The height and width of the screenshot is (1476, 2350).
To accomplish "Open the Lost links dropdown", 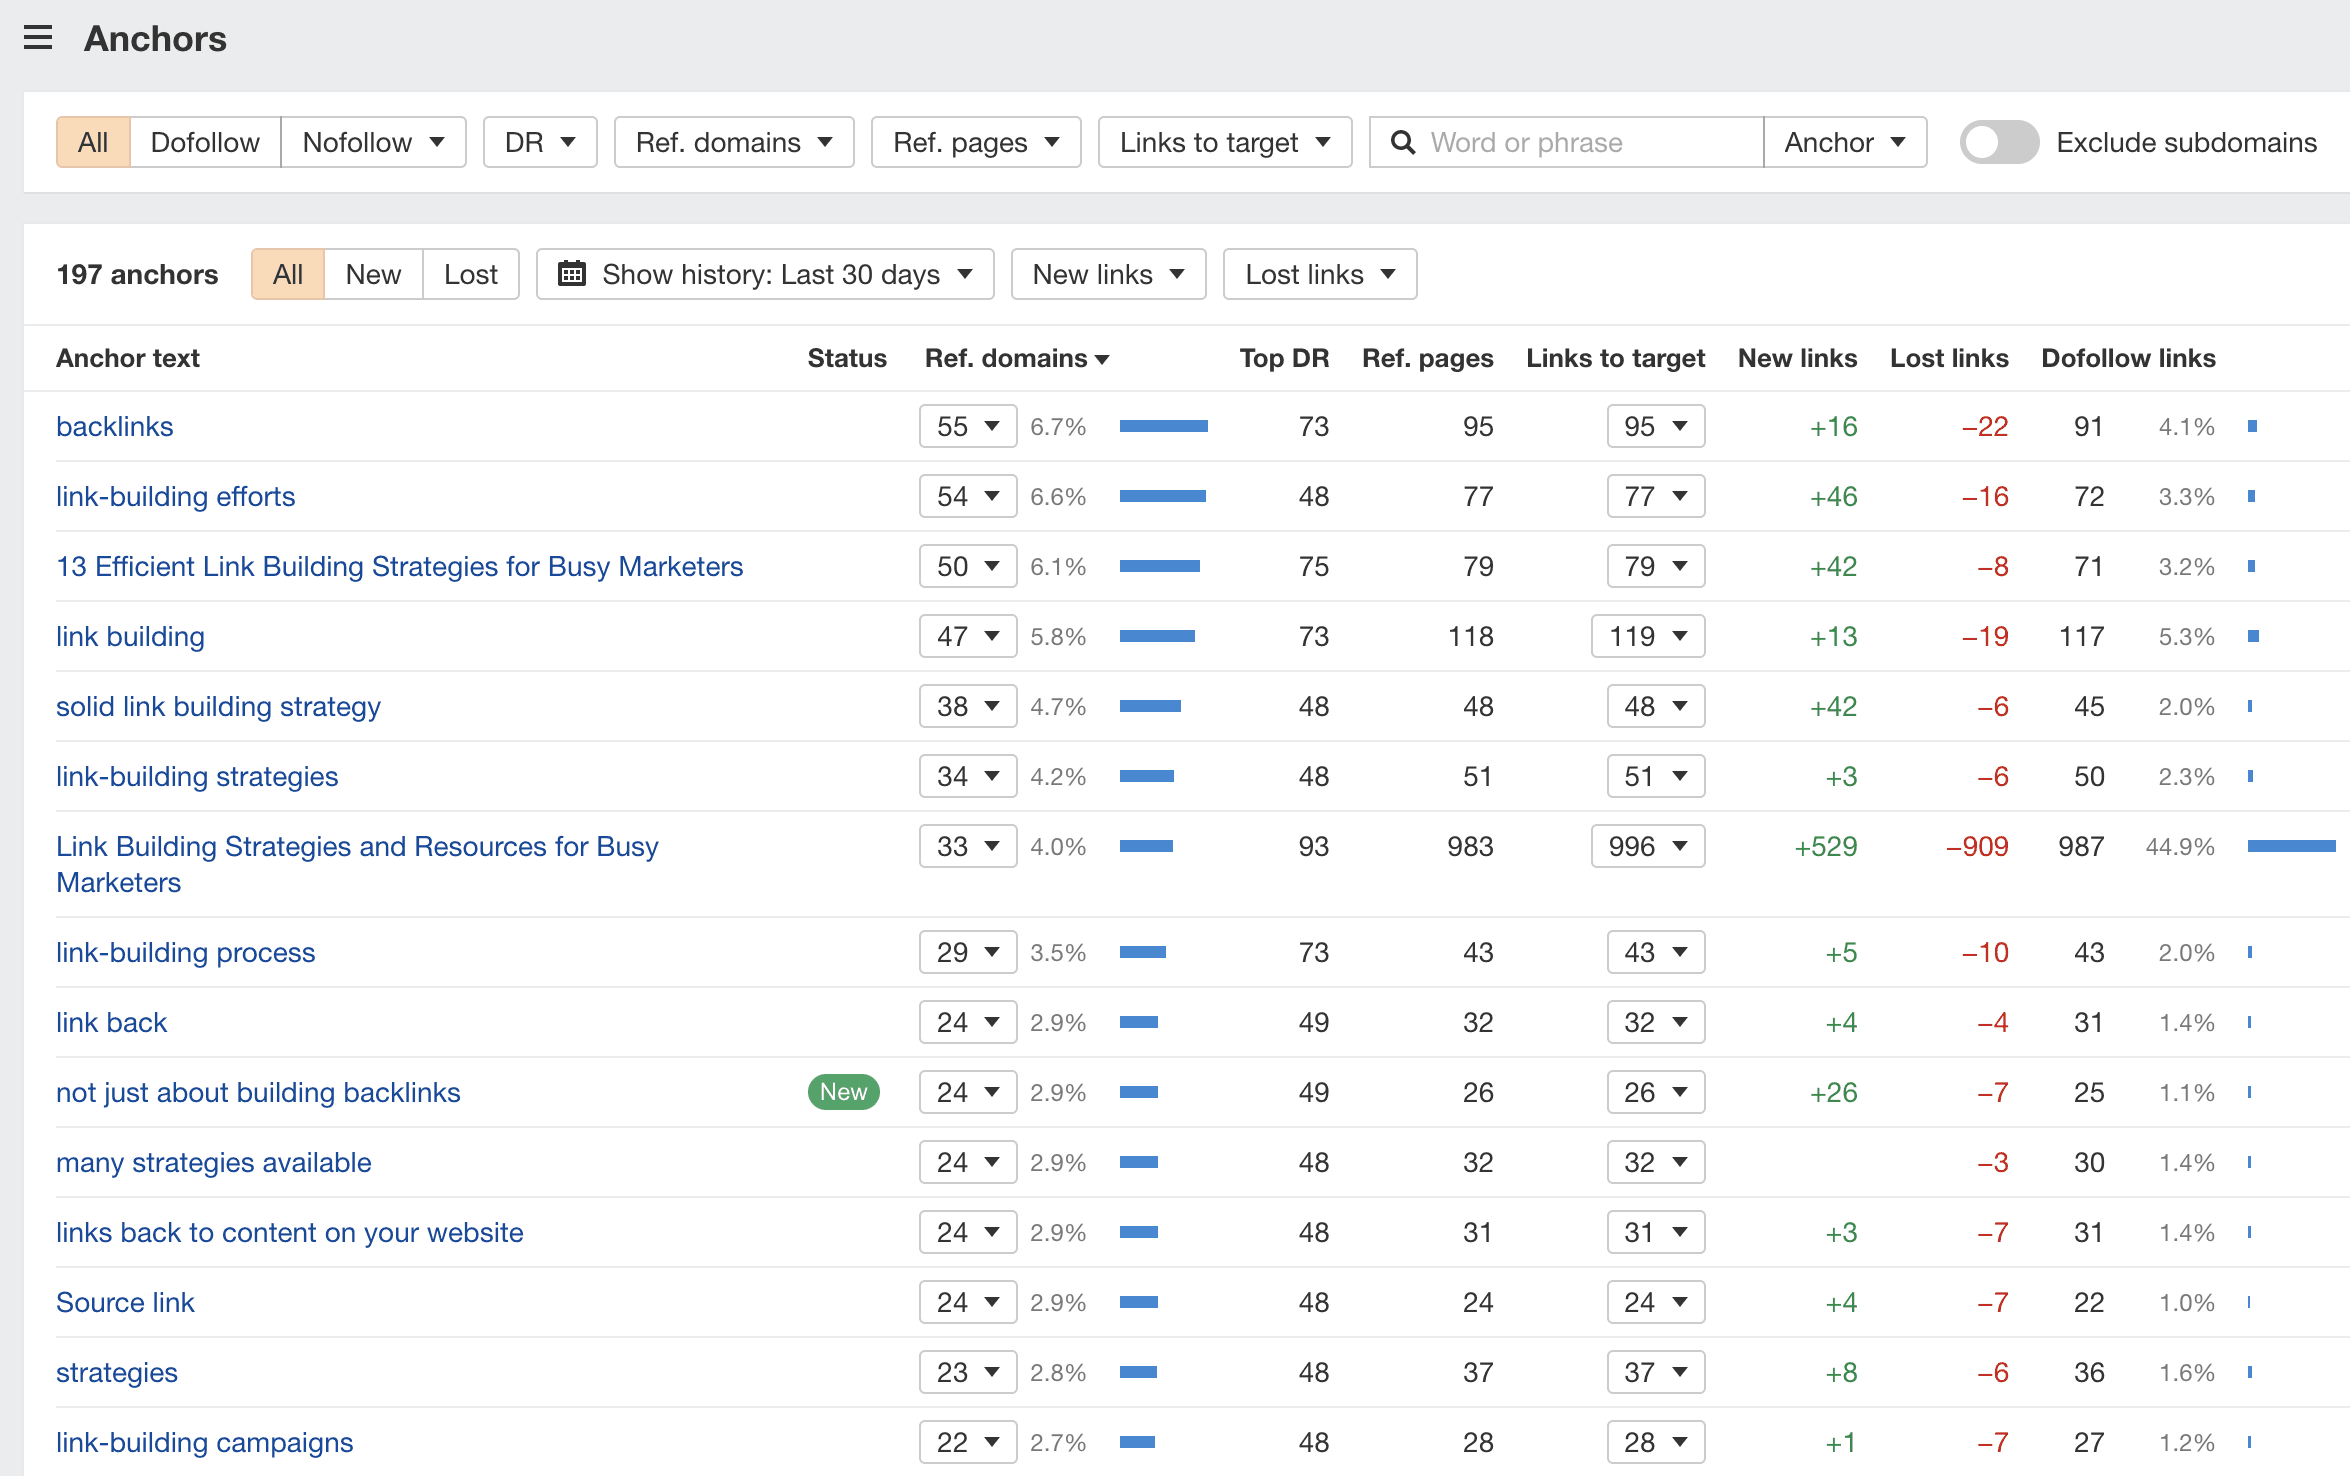I will point(1320,274).
